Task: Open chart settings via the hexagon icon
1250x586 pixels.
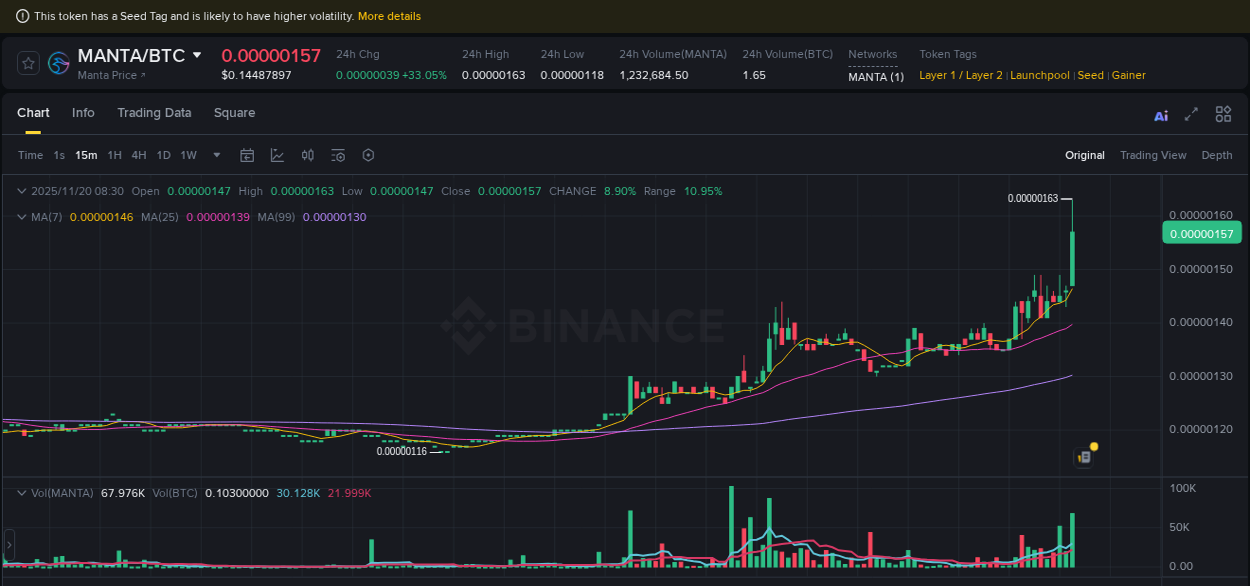Action: coord(368,155)
